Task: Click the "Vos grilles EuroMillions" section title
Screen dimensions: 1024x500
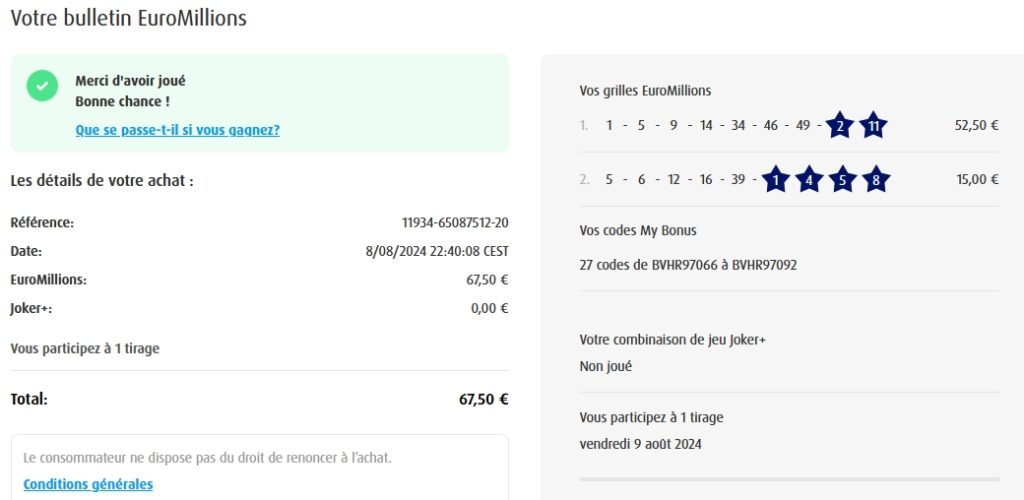Action: [x=645, y=91]
